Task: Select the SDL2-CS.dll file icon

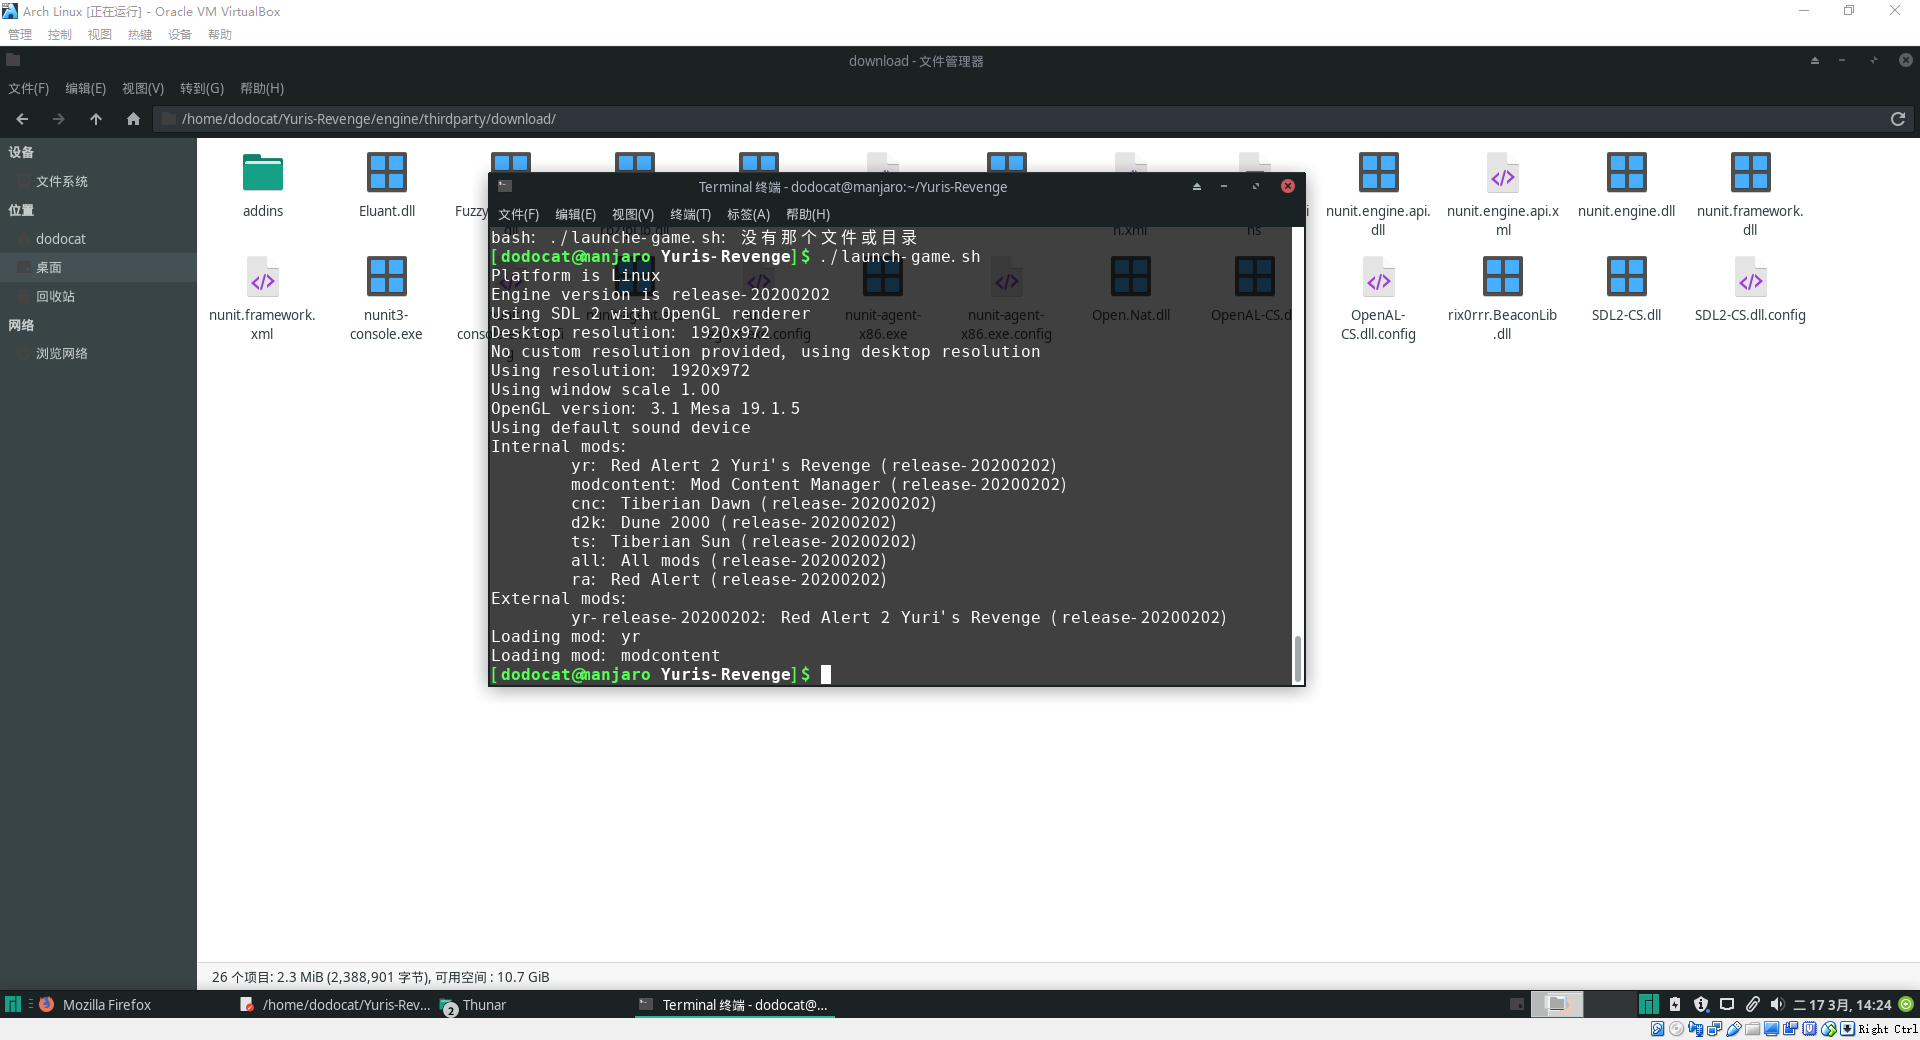Action: point(1626,276)
